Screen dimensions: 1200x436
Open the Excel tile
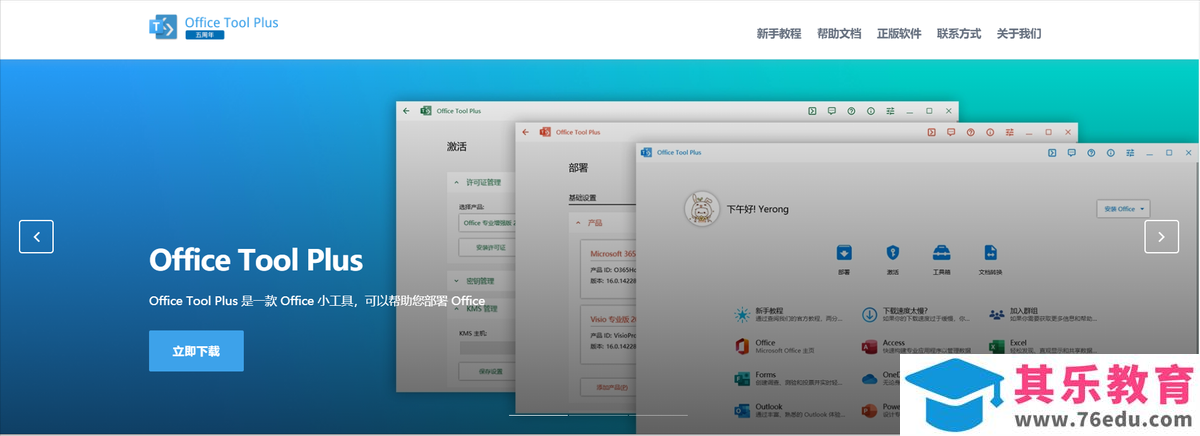pyautogui.click(x=1042, y=347)
